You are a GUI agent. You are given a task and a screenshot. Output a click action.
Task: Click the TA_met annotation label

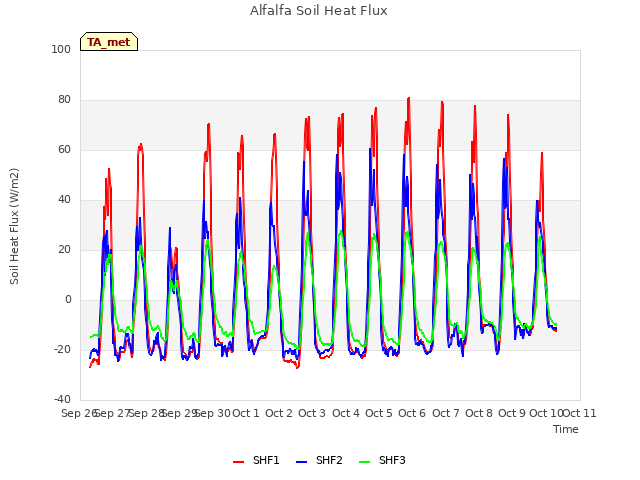109,42
